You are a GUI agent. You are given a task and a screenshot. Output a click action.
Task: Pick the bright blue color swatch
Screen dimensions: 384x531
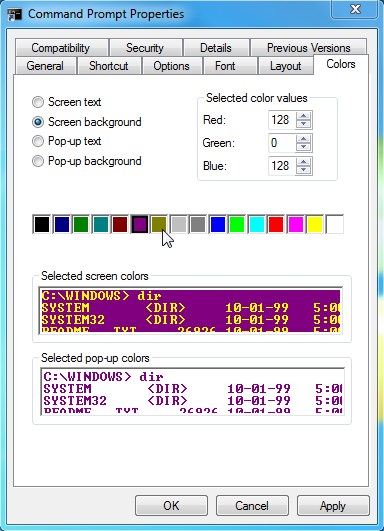[218, 224]
